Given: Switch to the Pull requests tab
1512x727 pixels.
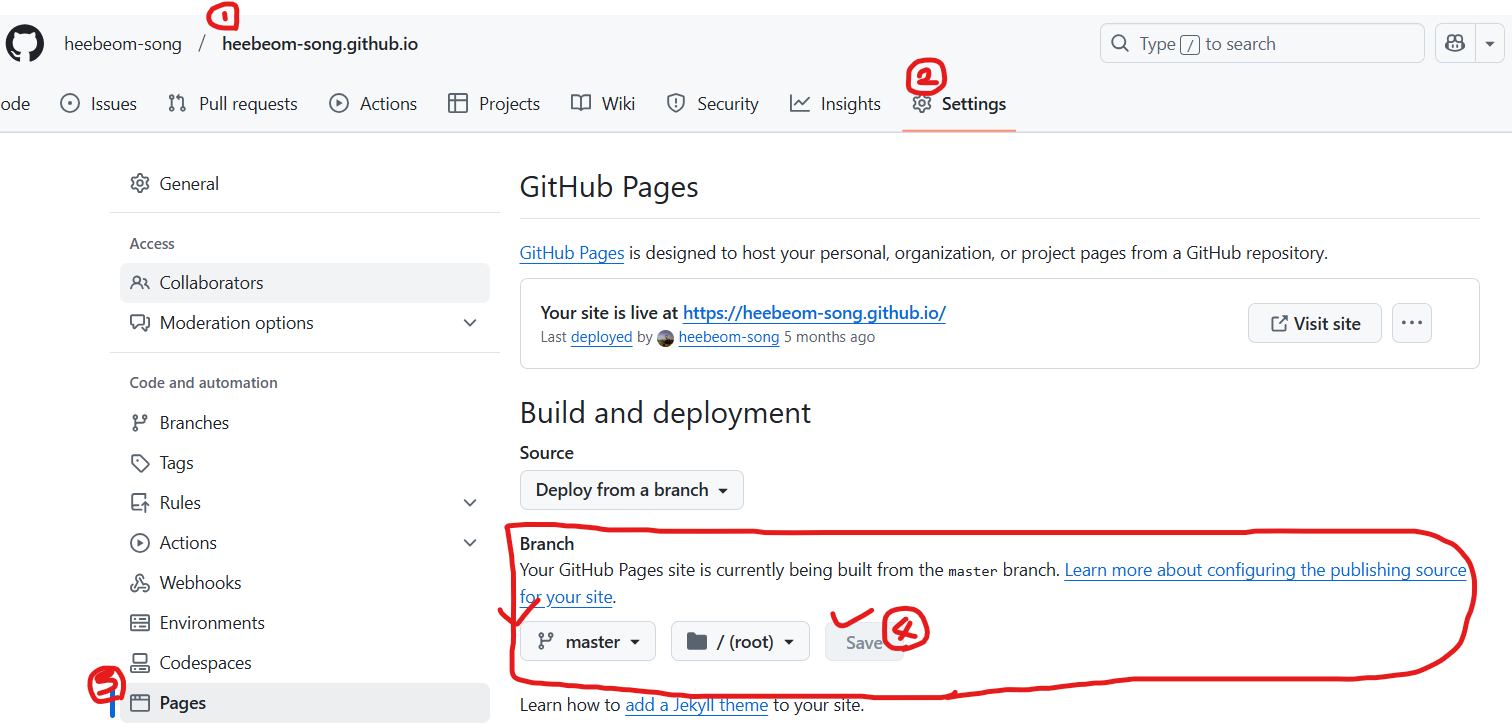Looking at the screenshot, I should pyautogui.click(x=233, y=104).
